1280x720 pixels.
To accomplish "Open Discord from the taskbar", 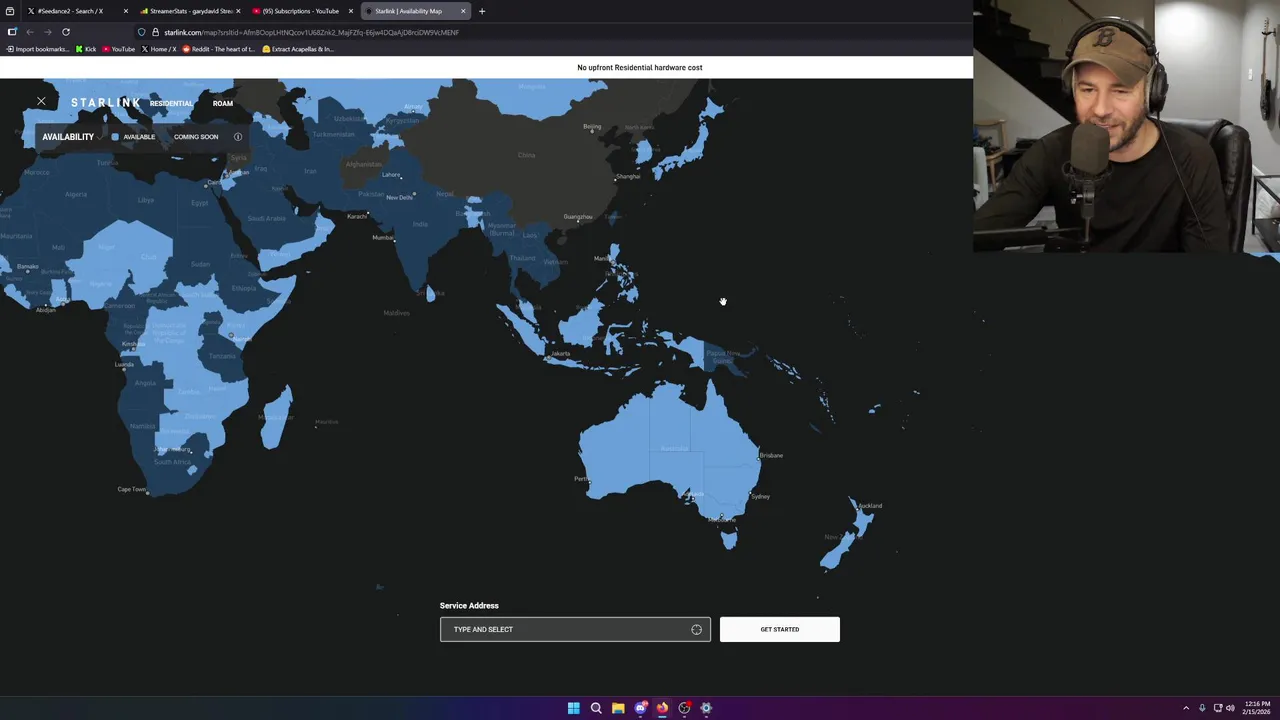I will point(640,708).
